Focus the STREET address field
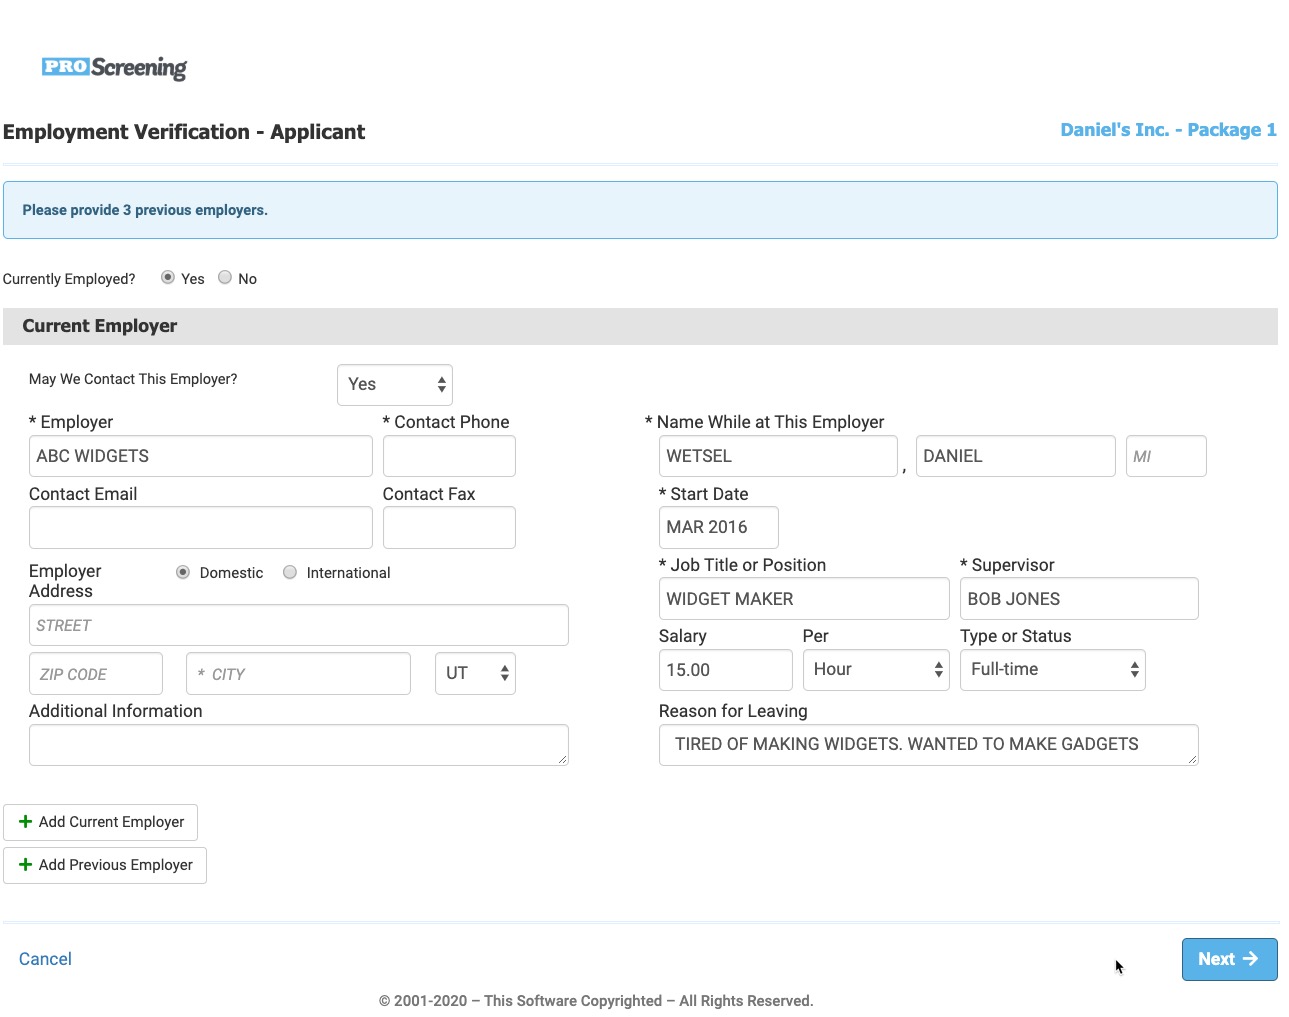 (298, 626)
